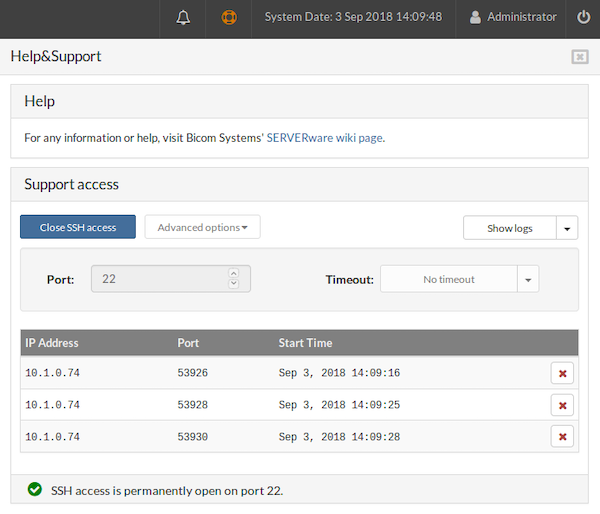Terminate the SSH session on port 53926

click(x=563, y=374)
